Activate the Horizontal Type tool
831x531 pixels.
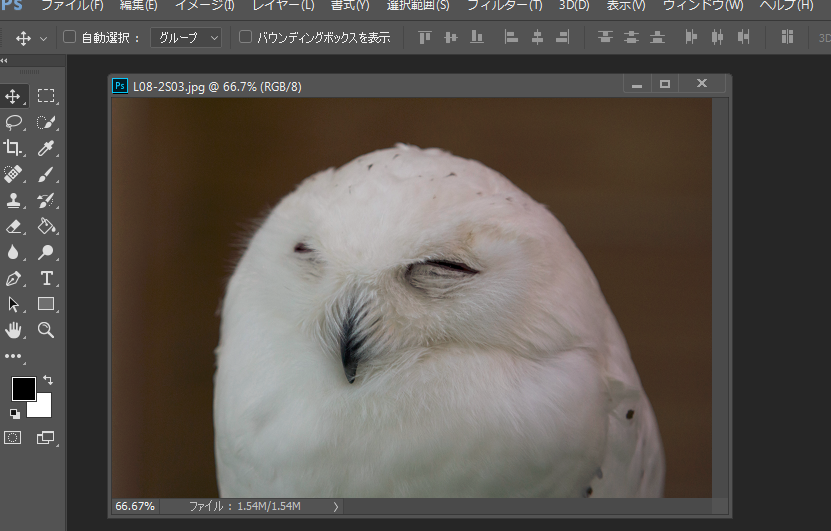click(x=46, y=278)
